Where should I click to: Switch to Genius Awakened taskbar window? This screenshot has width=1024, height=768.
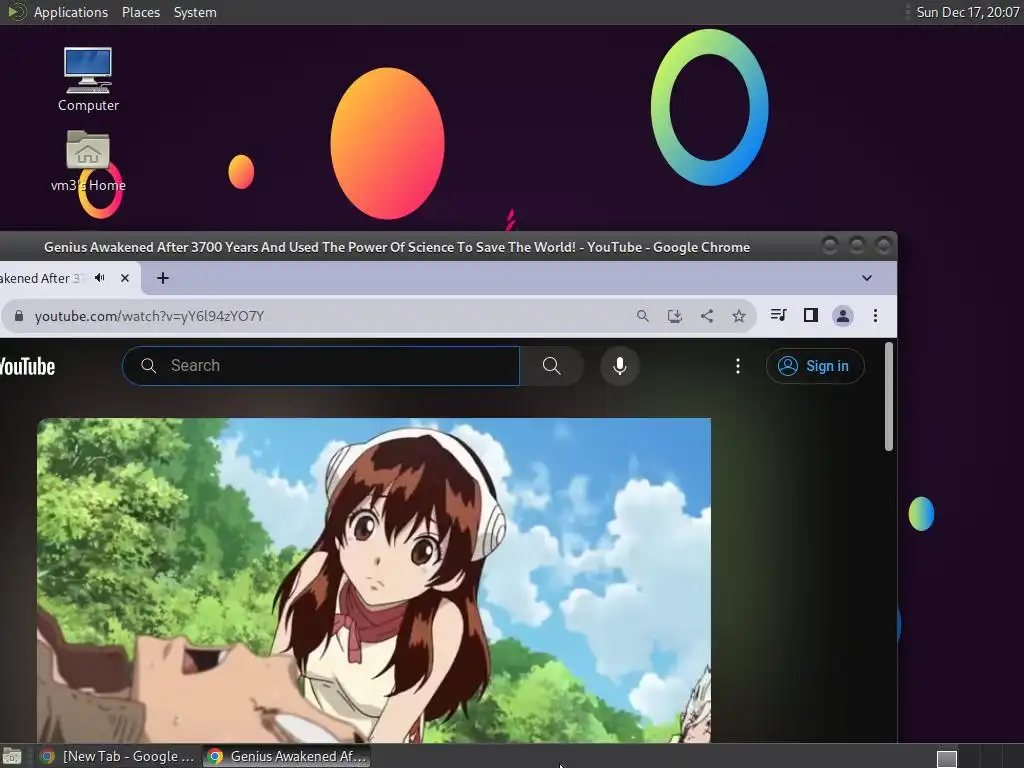point(286,756)
